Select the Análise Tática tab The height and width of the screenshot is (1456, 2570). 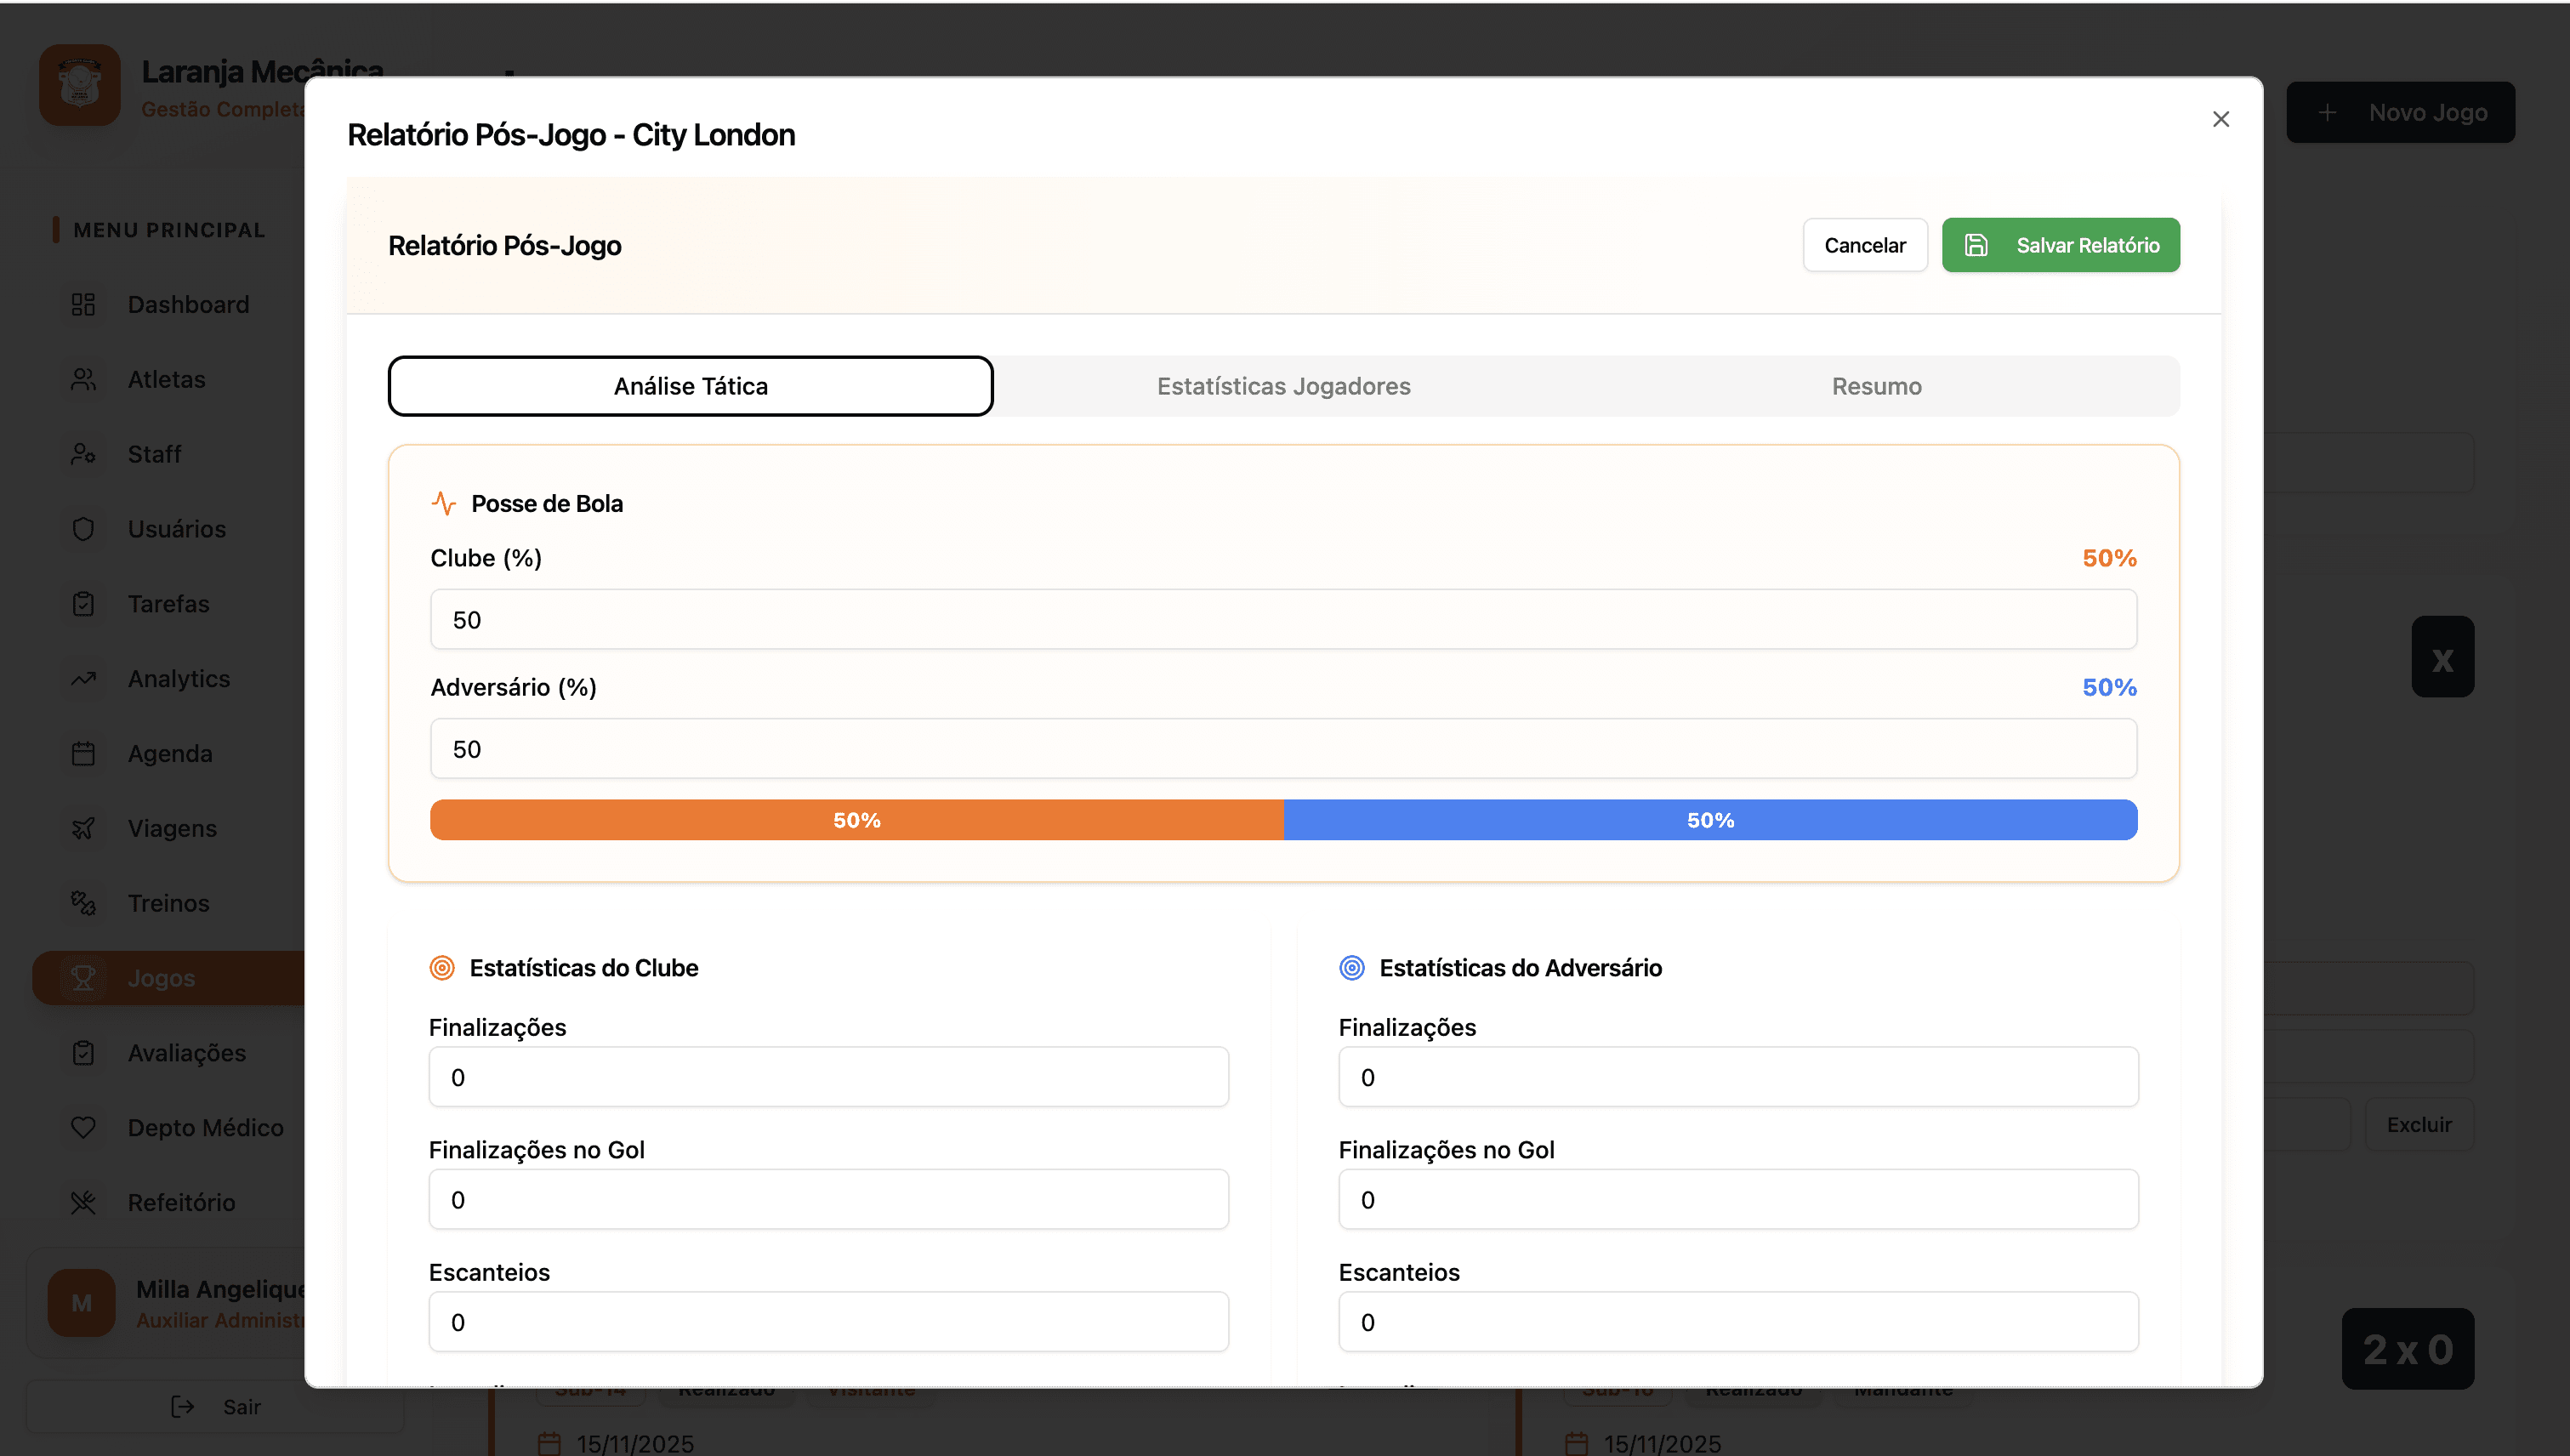pyautogui.click(x=690, y=386)
